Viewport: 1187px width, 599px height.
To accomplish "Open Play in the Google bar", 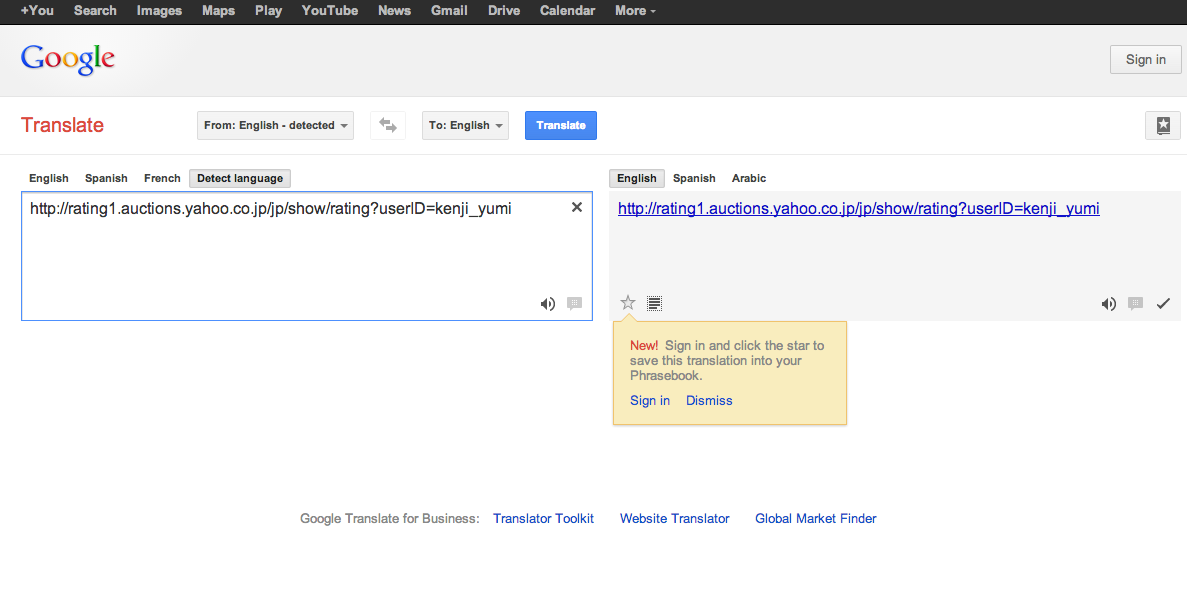I will 268,11.
